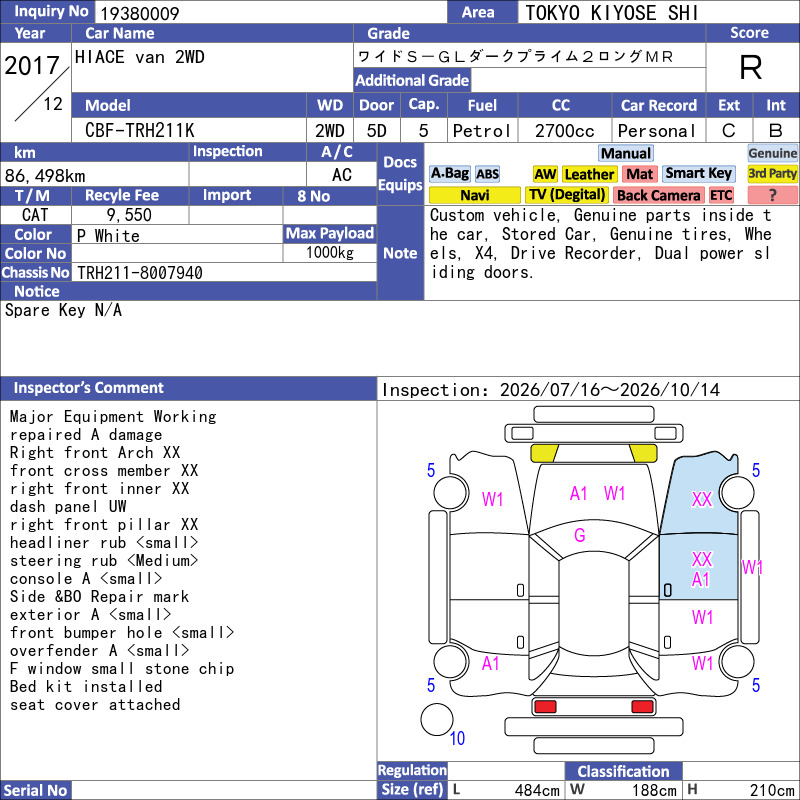Click the W1 mark on left front fender
This screenshot has height=800, width=800.
click(492, 498)
